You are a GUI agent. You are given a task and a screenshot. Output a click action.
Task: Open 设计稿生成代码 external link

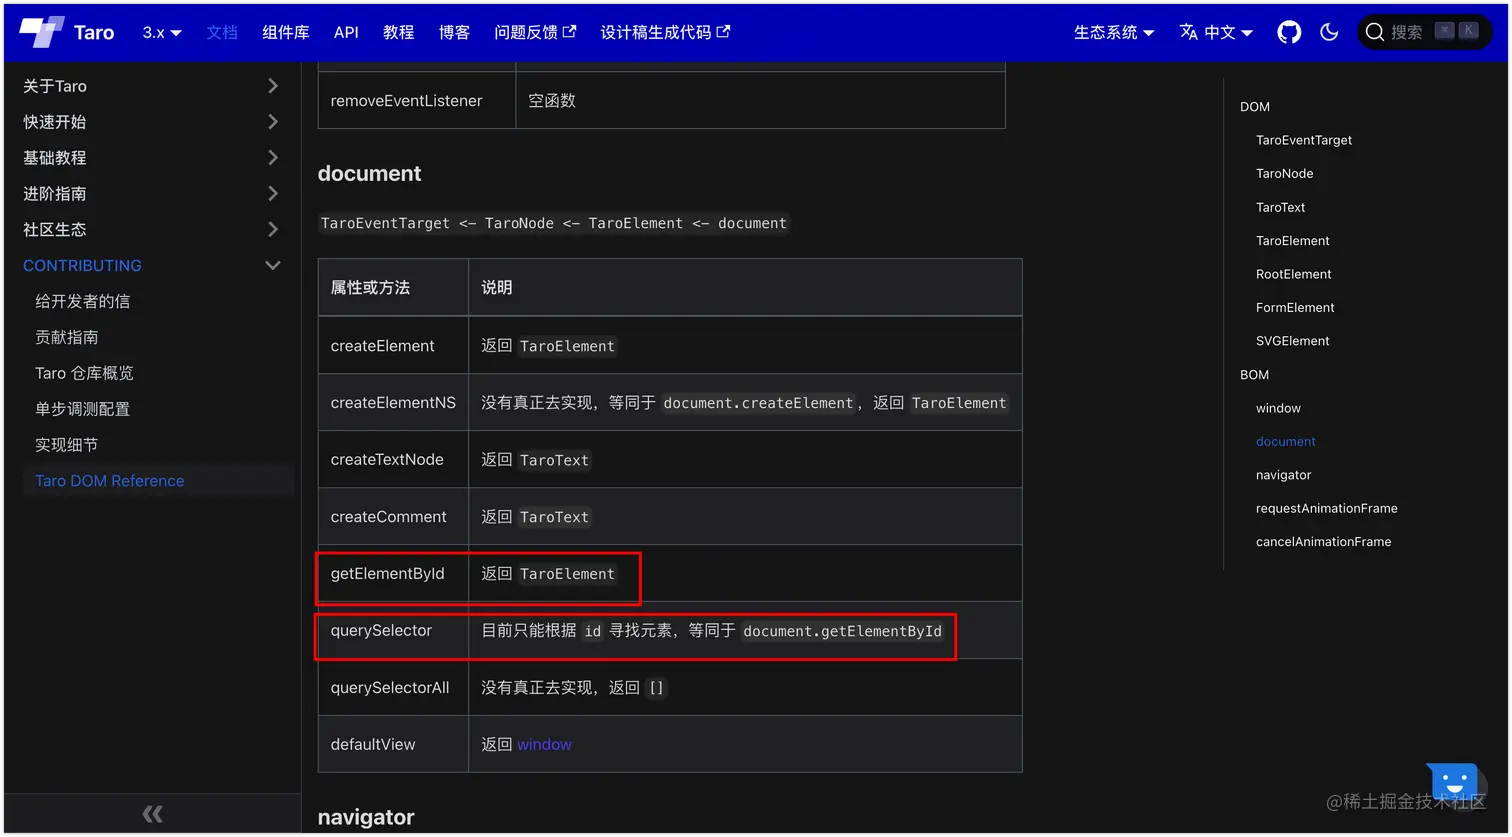tap(665, 32)
